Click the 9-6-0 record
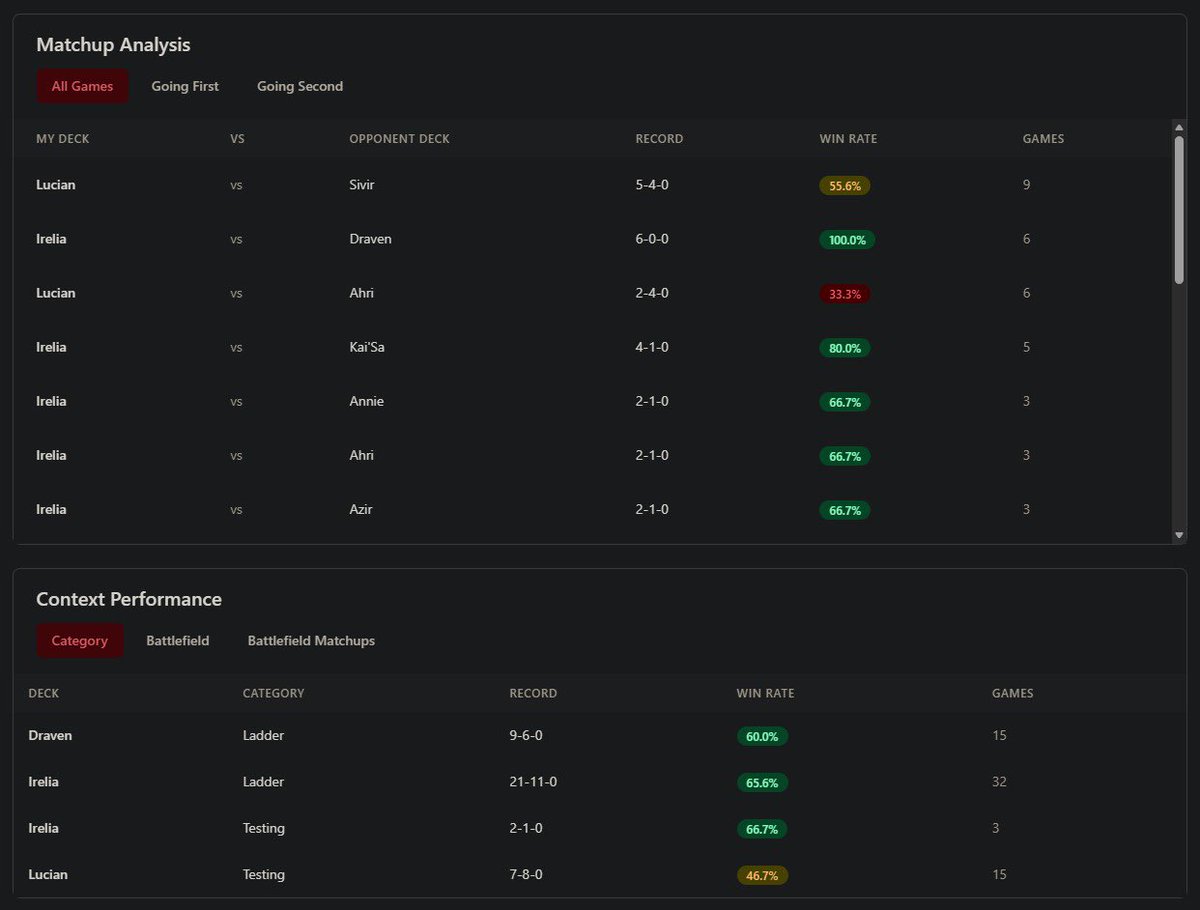 click(x=526, y=735)
